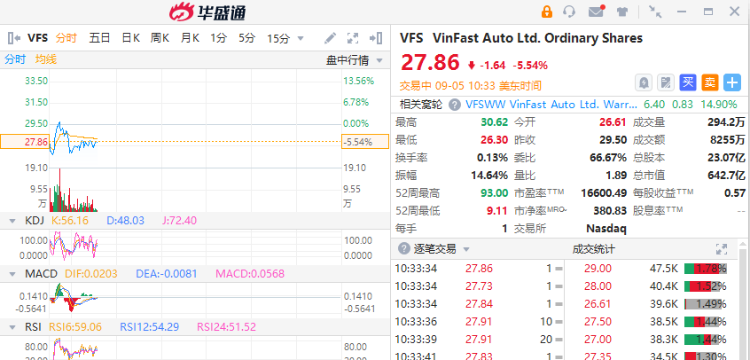Toggle the 分时 line display
The width and height of the screenshot is (750, 360).
click(x=15, y=60)
